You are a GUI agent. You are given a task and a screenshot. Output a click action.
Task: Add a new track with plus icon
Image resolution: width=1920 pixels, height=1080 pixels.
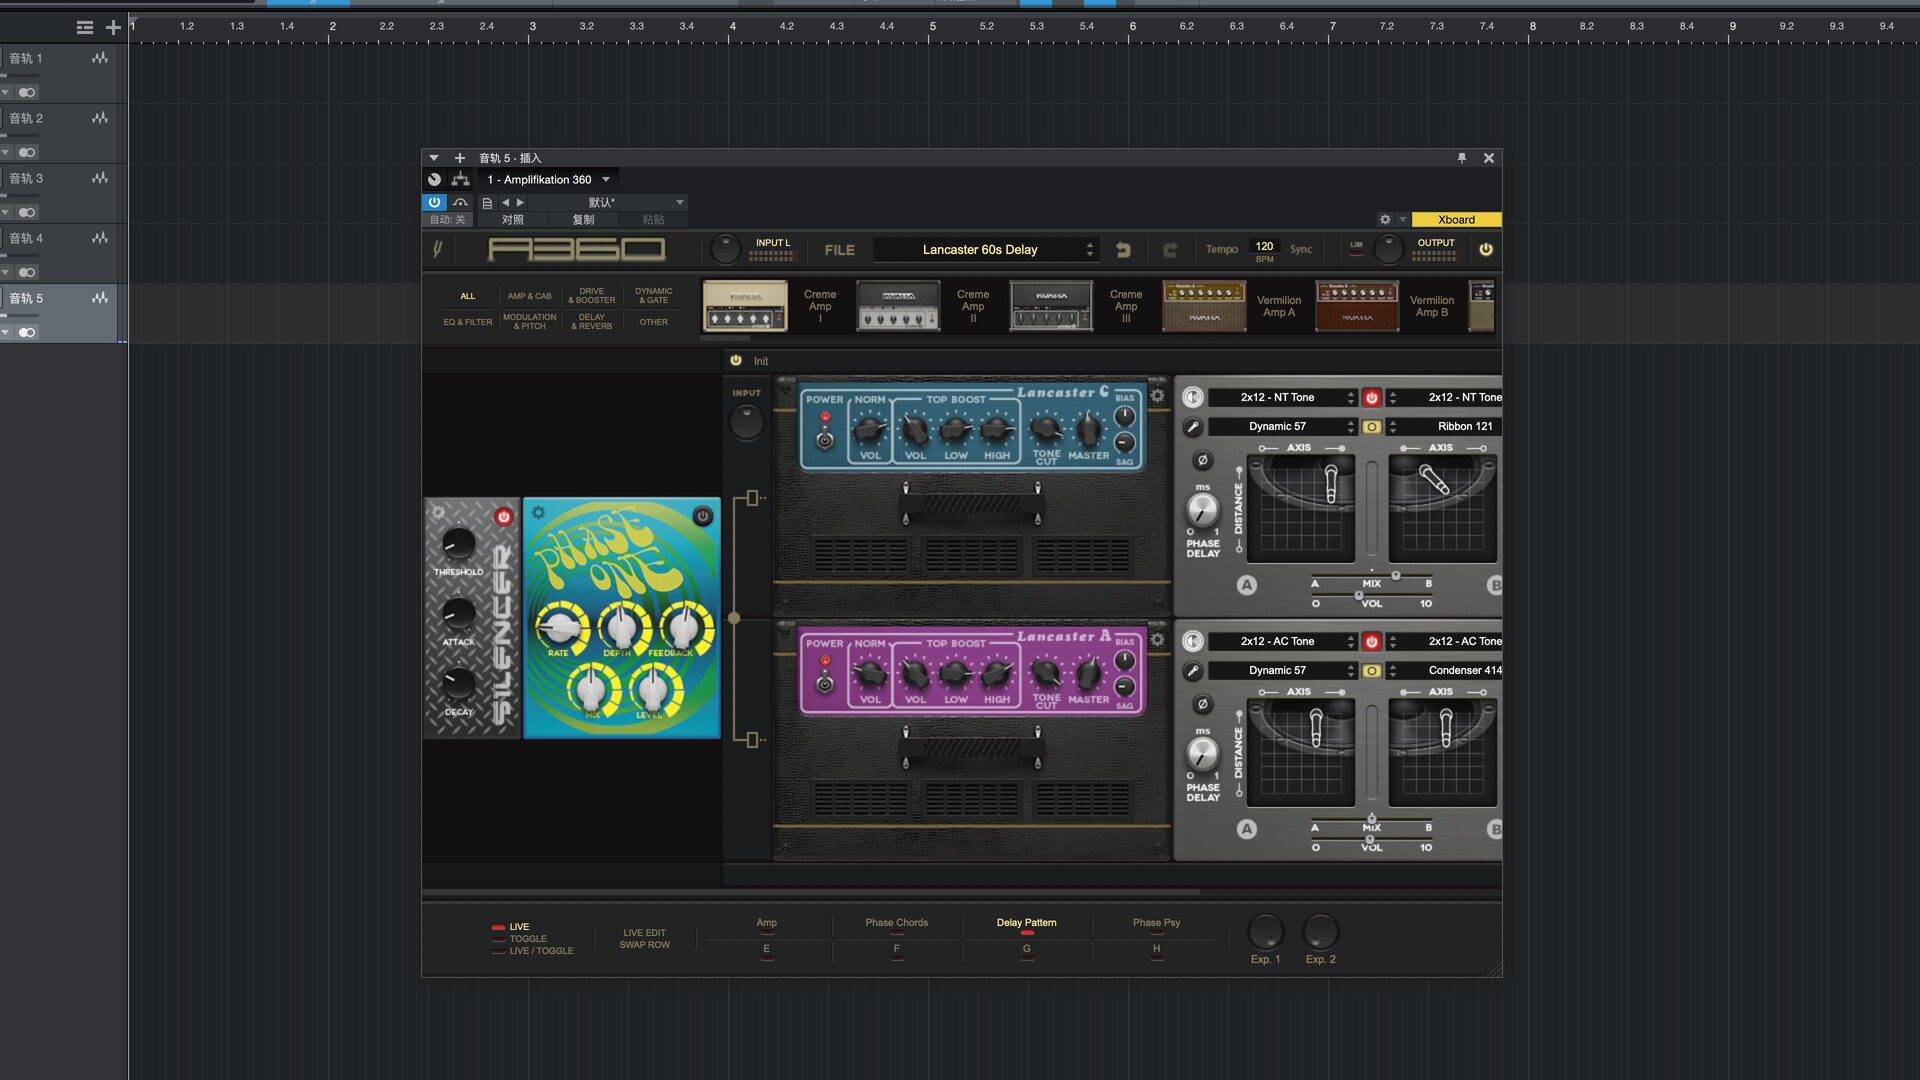click(113, 28)
